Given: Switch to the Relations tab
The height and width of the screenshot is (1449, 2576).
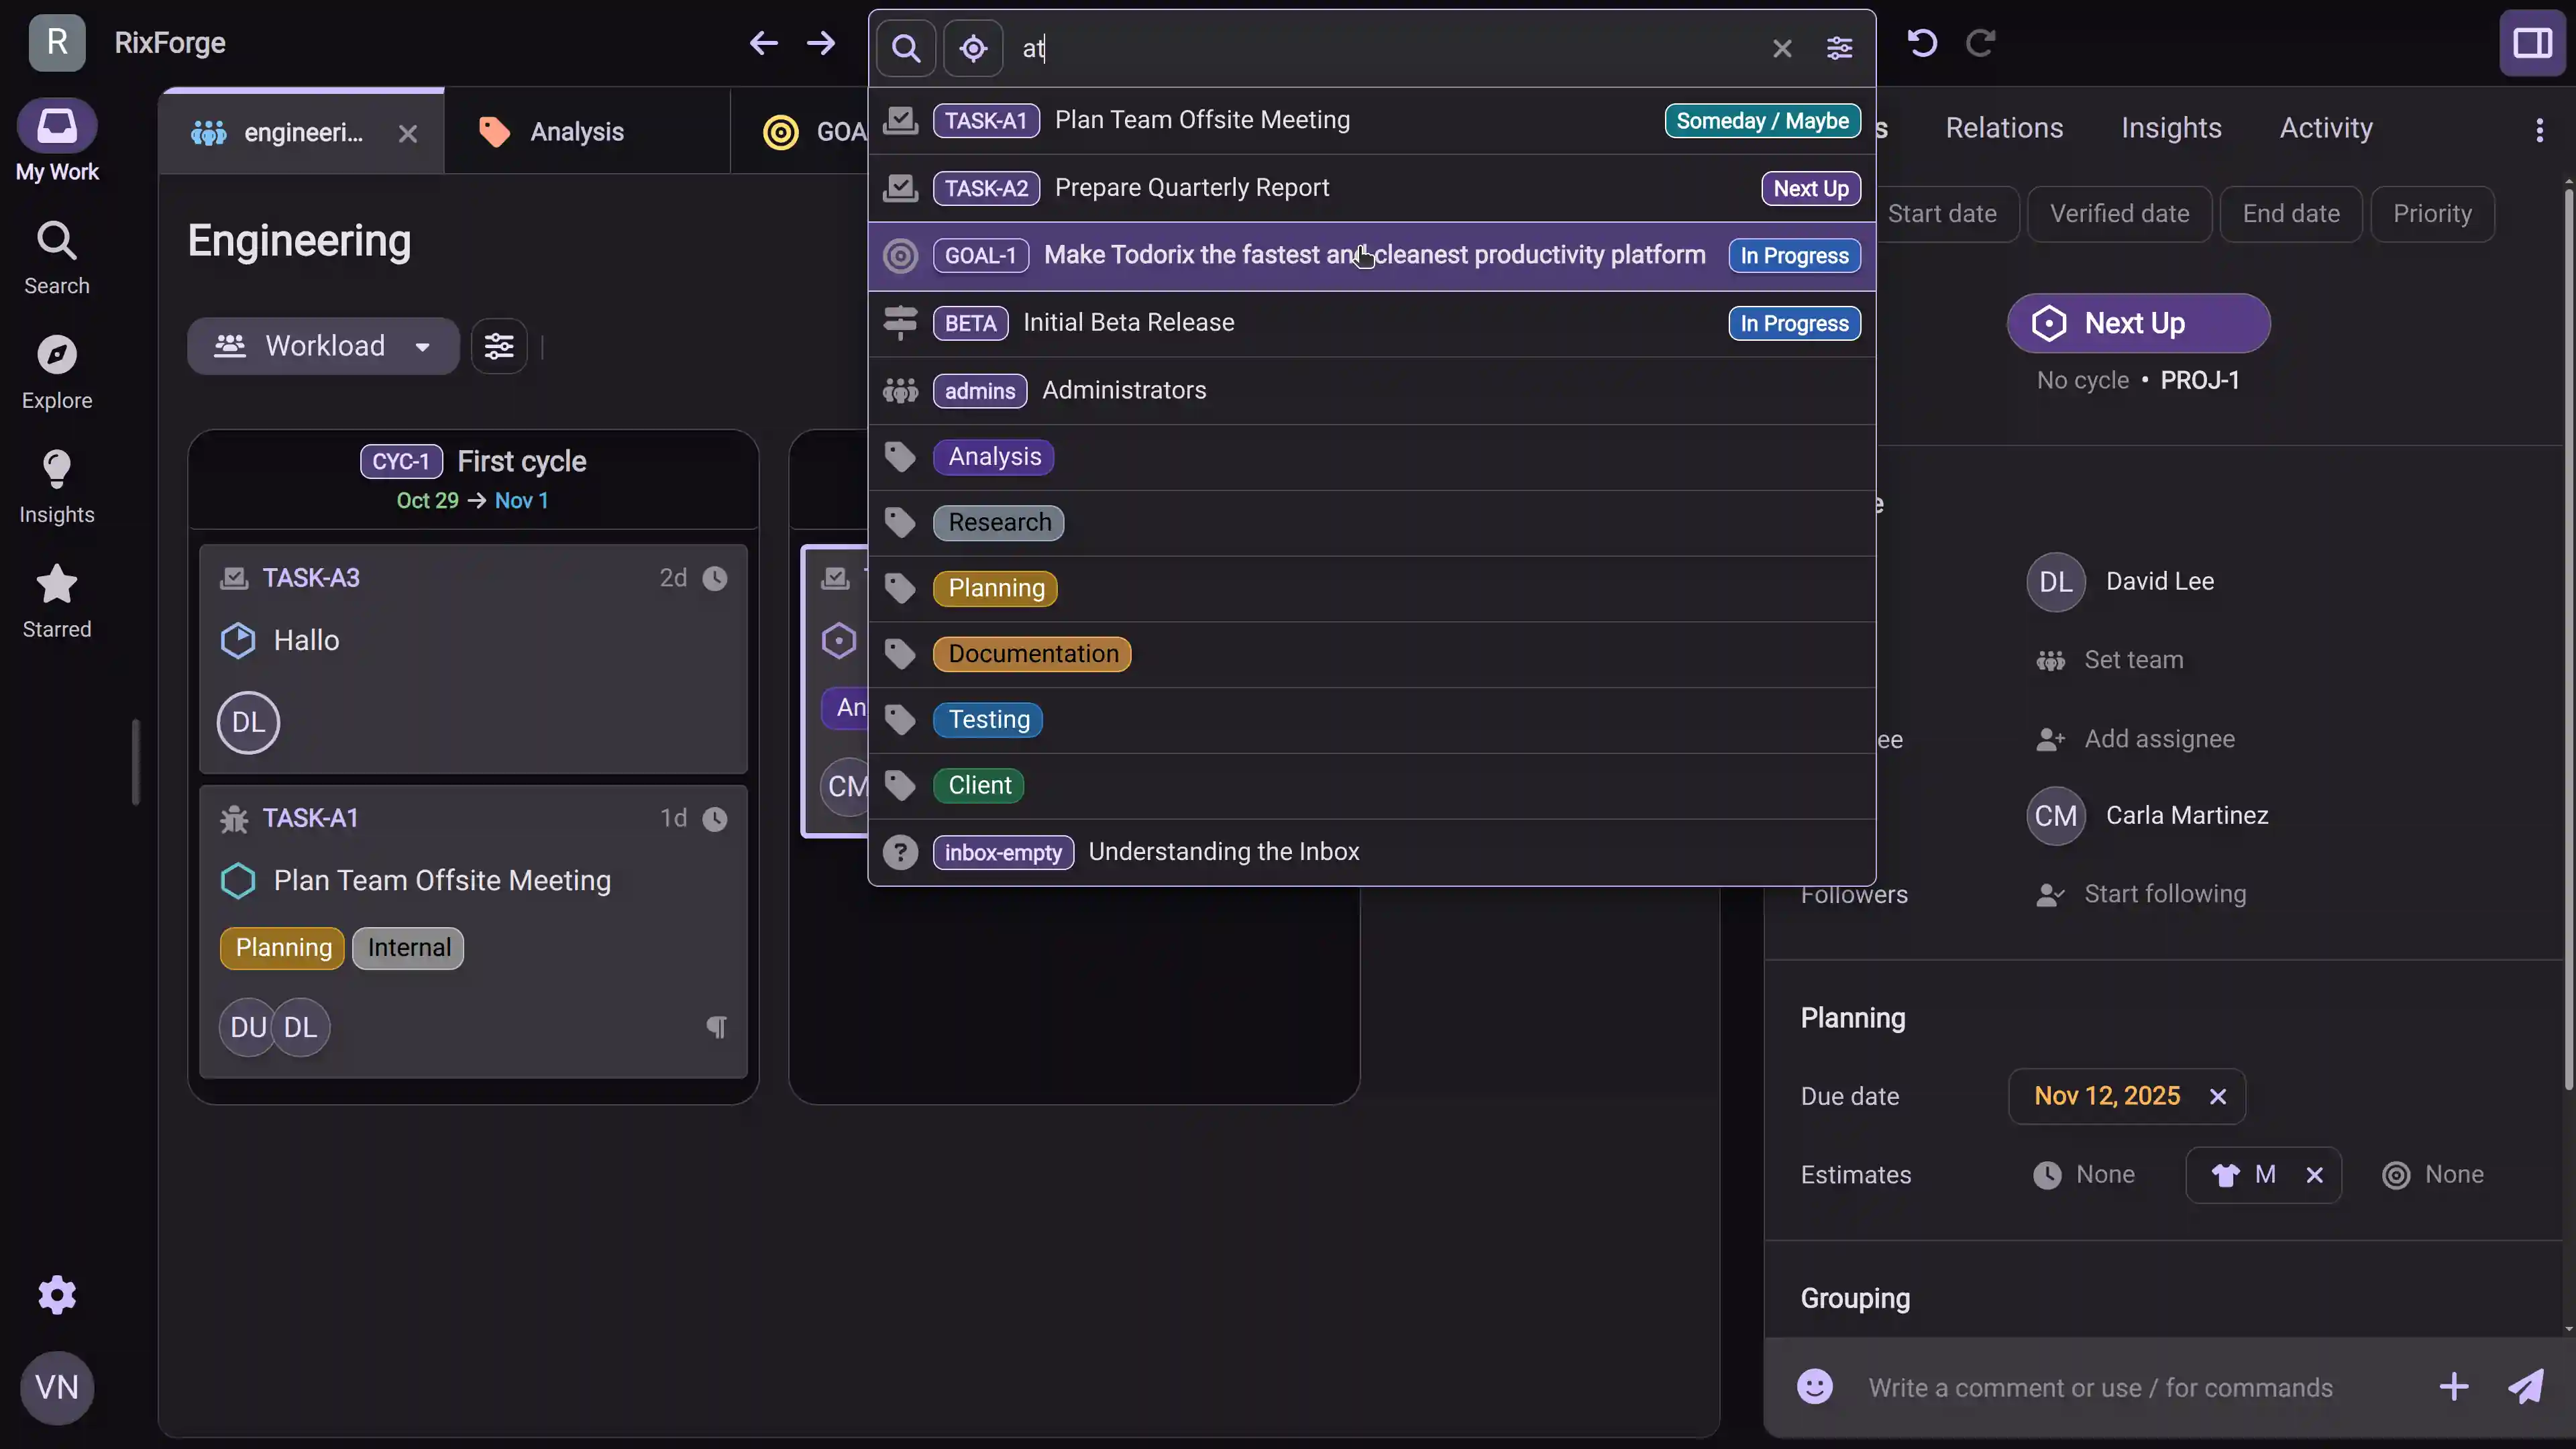Looking at the screenshot, I should click(x=2004, y=127).
